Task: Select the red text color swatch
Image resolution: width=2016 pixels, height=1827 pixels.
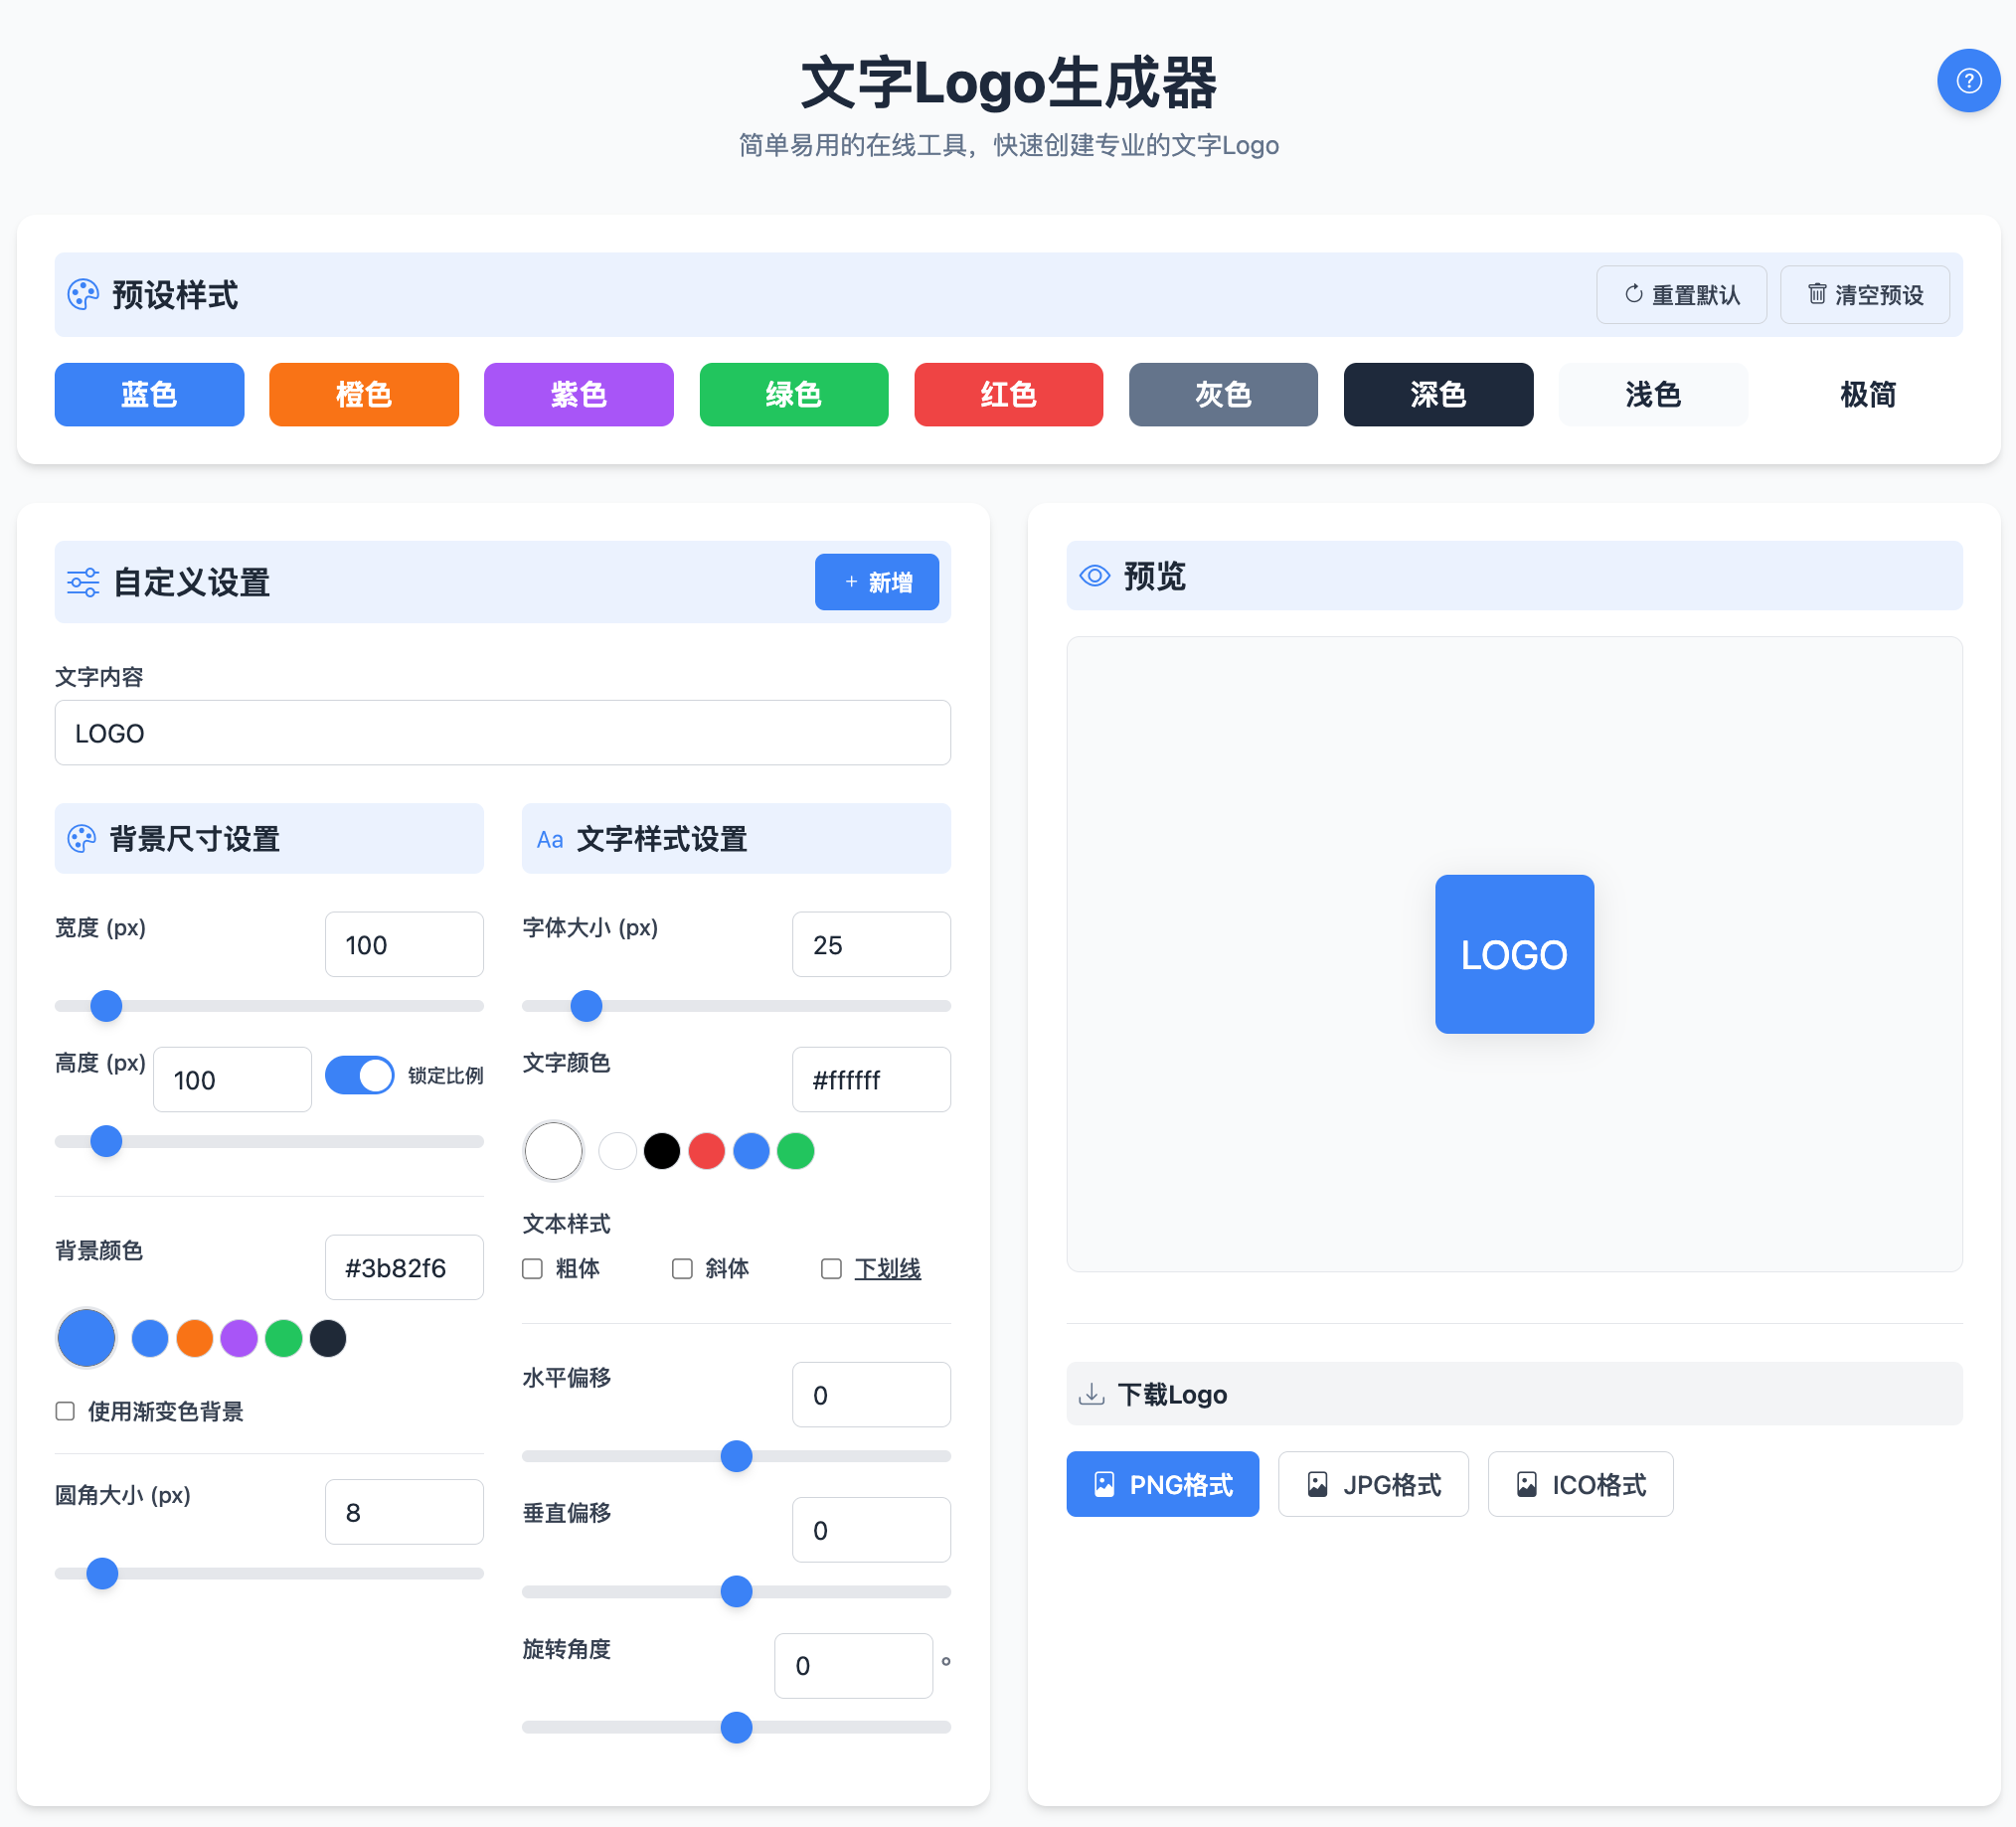Action: click(x=706, y=1151)
